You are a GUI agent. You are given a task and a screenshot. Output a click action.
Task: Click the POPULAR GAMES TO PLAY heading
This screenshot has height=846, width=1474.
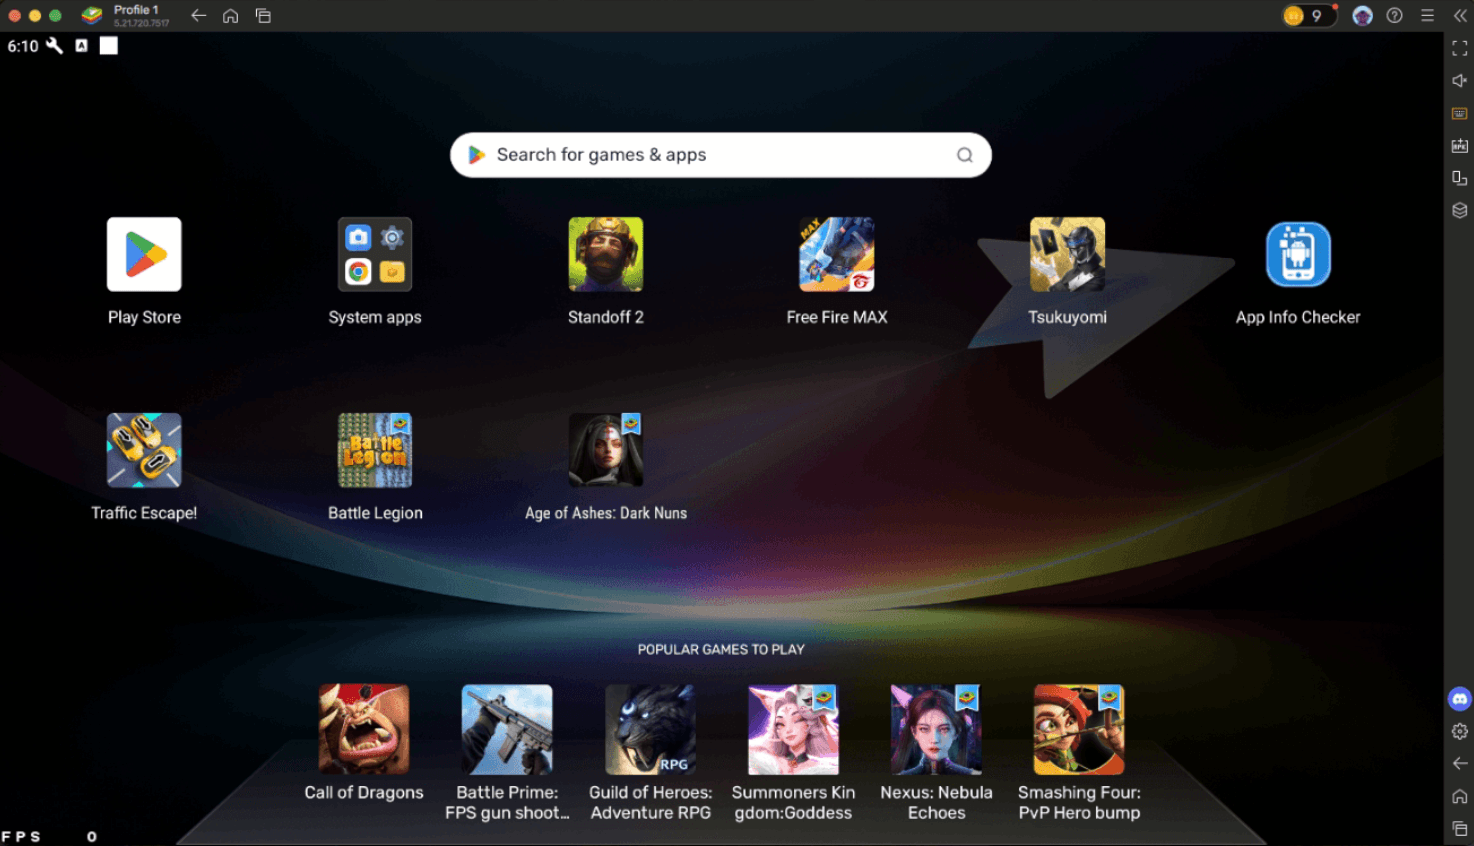pyautogui.click(x=721, y=649)
